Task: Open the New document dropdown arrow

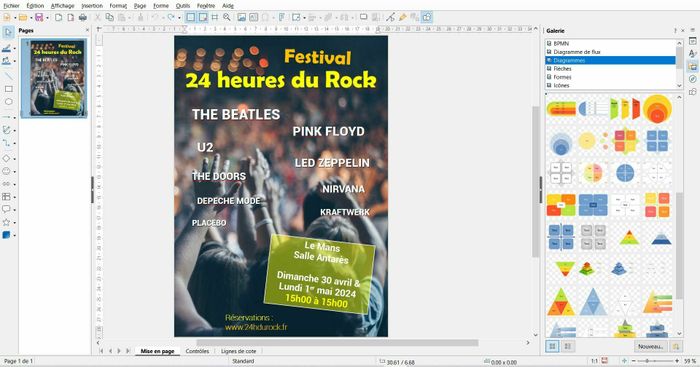Action: tap(15, 17)
